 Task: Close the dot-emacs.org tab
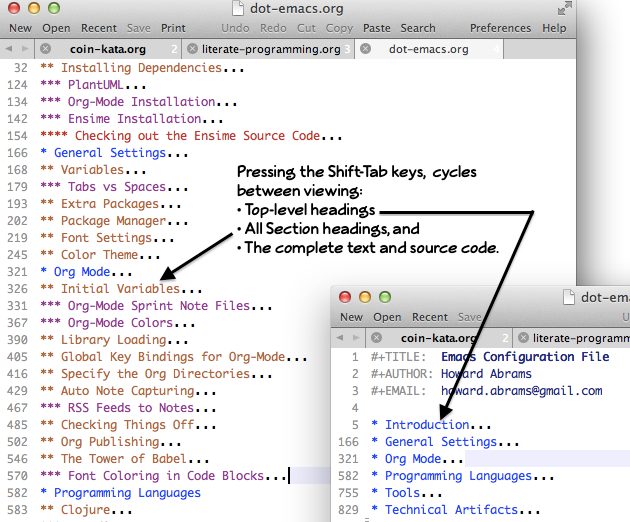pyautogui.click(x=365, y=49)
